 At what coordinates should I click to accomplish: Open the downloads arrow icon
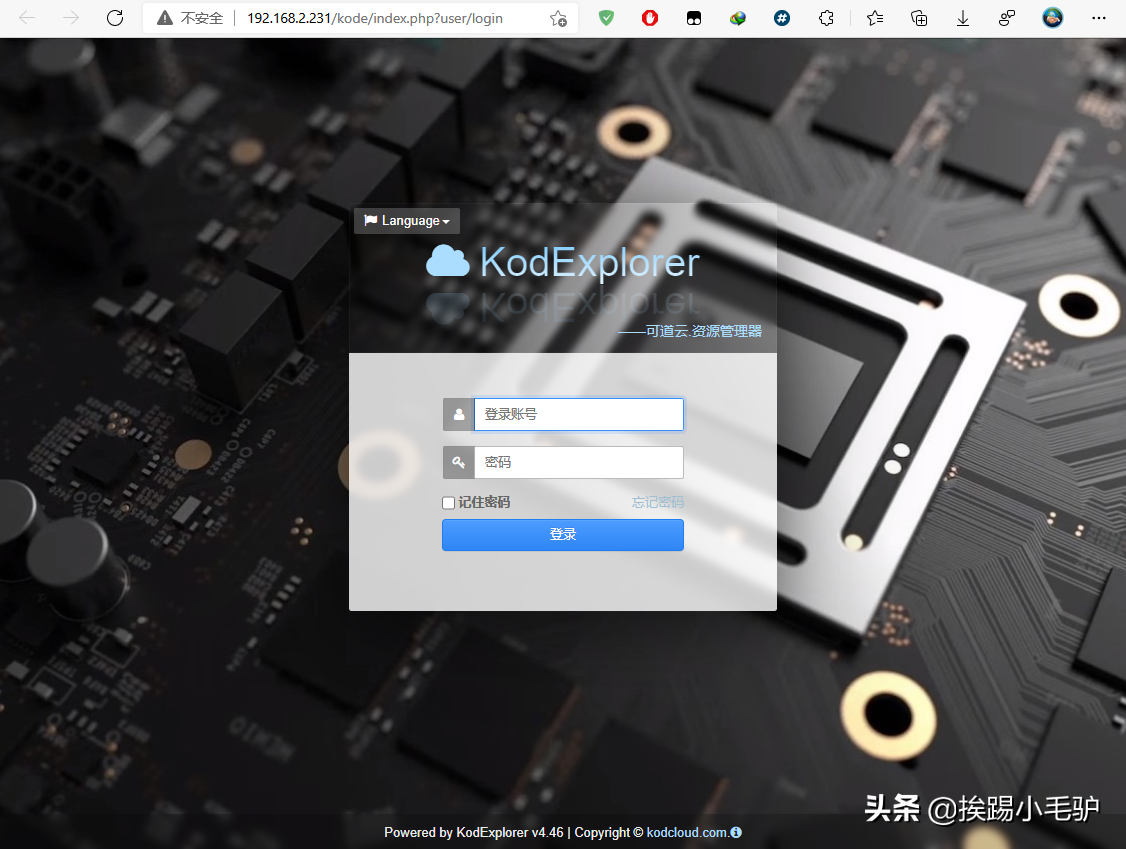[x=963, y=18]
